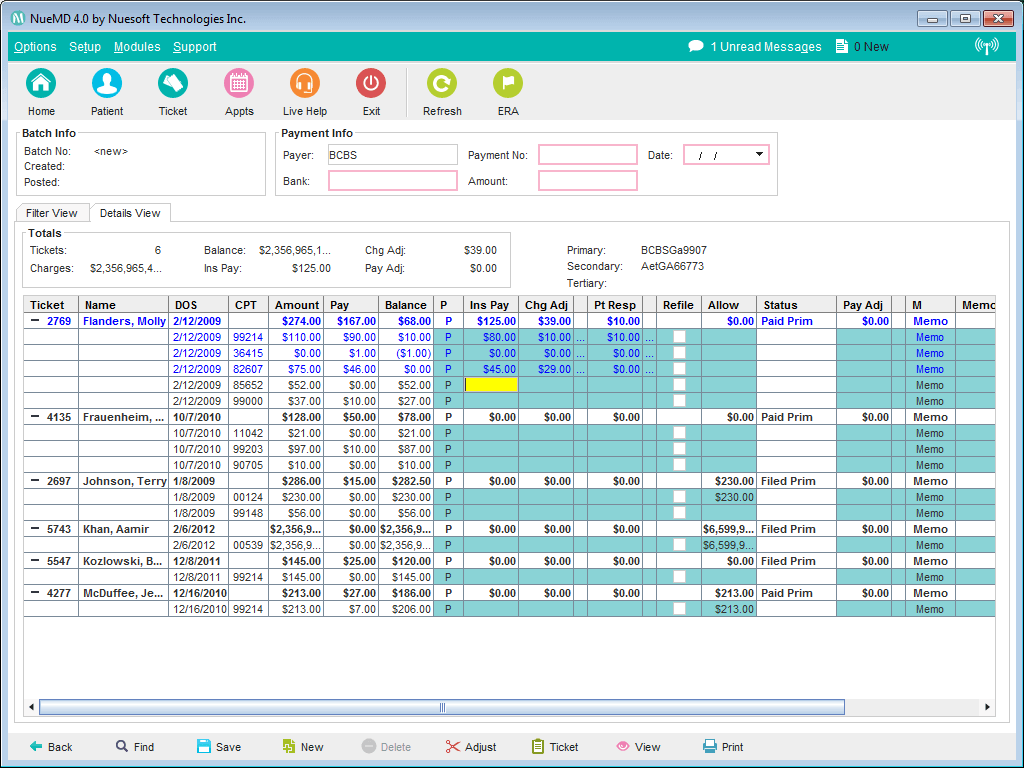Toggle the Refile checkbox for Johnson, Terry
Viewport: 1024px width, 768px height.
pyautogui.click(x=678, y=497)
